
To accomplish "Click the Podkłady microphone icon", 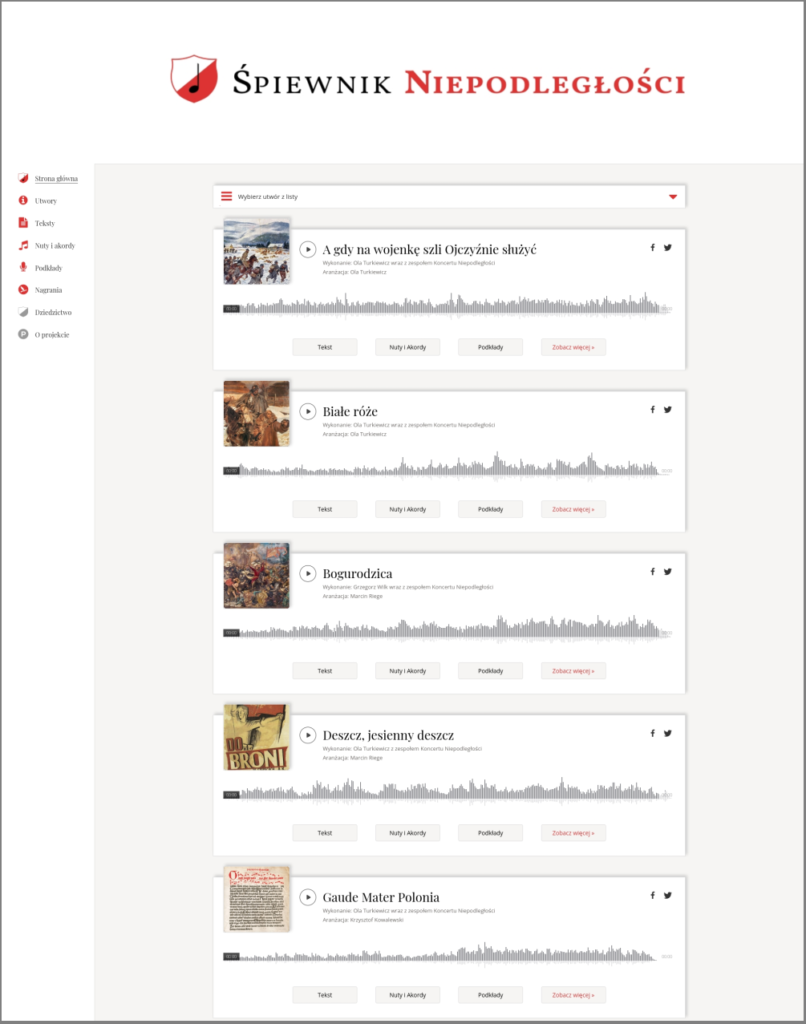I will pyautogui.click(x=23, y=268).
